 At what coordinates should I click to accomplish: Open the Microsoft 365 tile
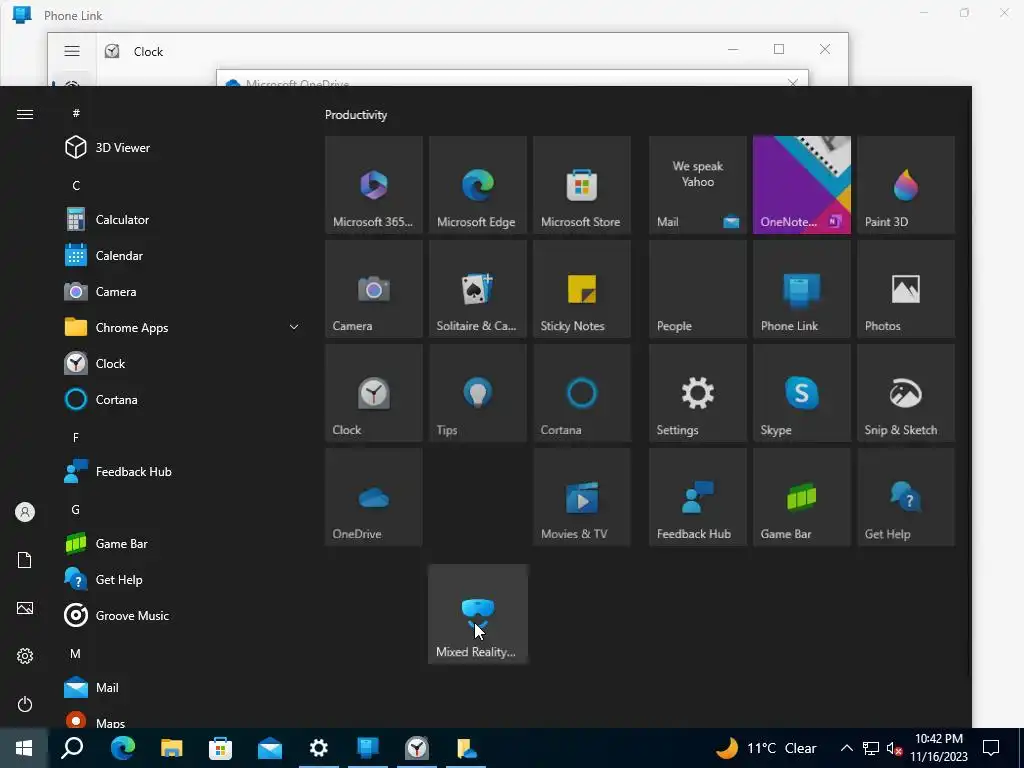click(x=374, y=185)
